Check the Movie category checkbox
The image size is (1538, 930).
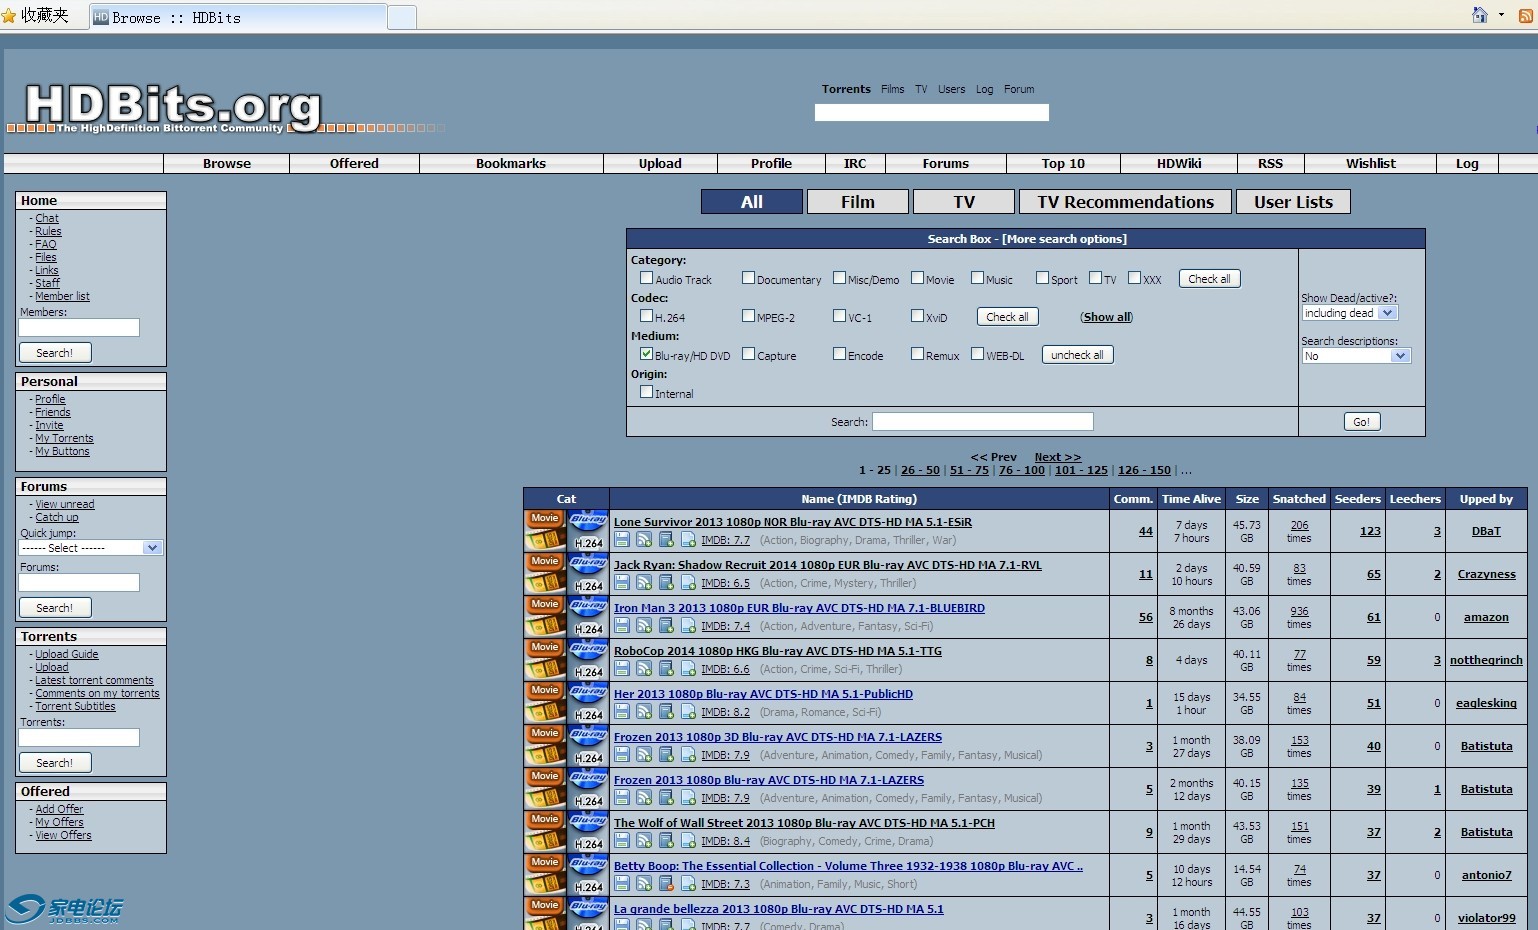(x=917, y=278)
